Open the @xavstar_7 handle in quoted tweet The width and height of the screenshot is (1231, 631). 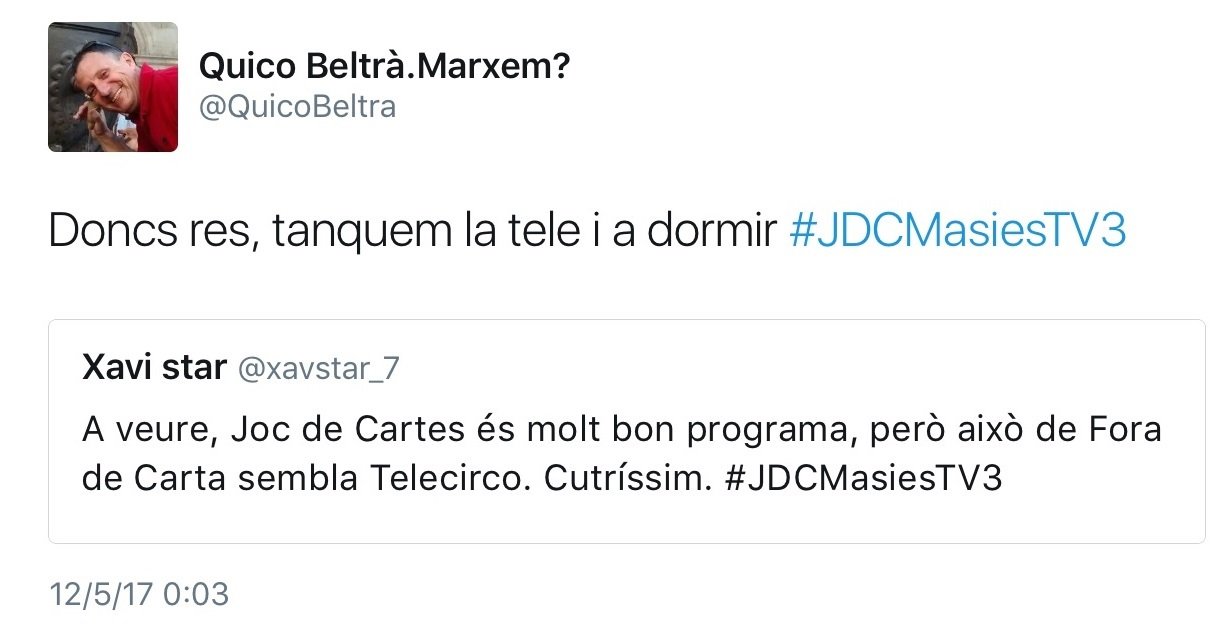coord(317,370)
